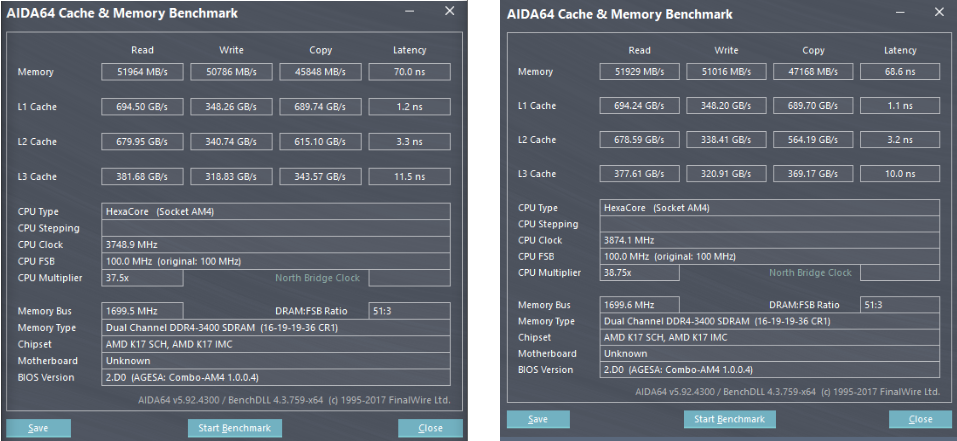Screen dimensions: 957x441
Task: Select Memory Write value 51016 MB/s
Action: (726, 71)
